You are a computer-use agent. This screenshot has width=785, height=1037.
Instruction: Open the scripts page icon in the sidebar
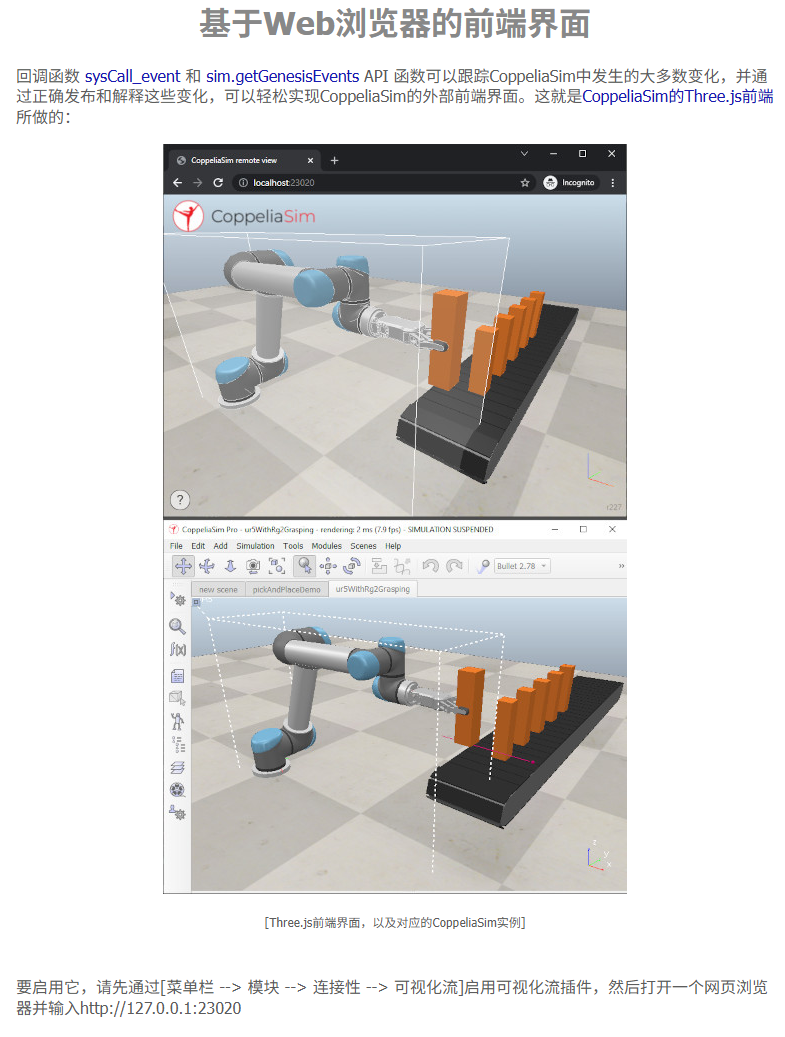click(177, 676)
